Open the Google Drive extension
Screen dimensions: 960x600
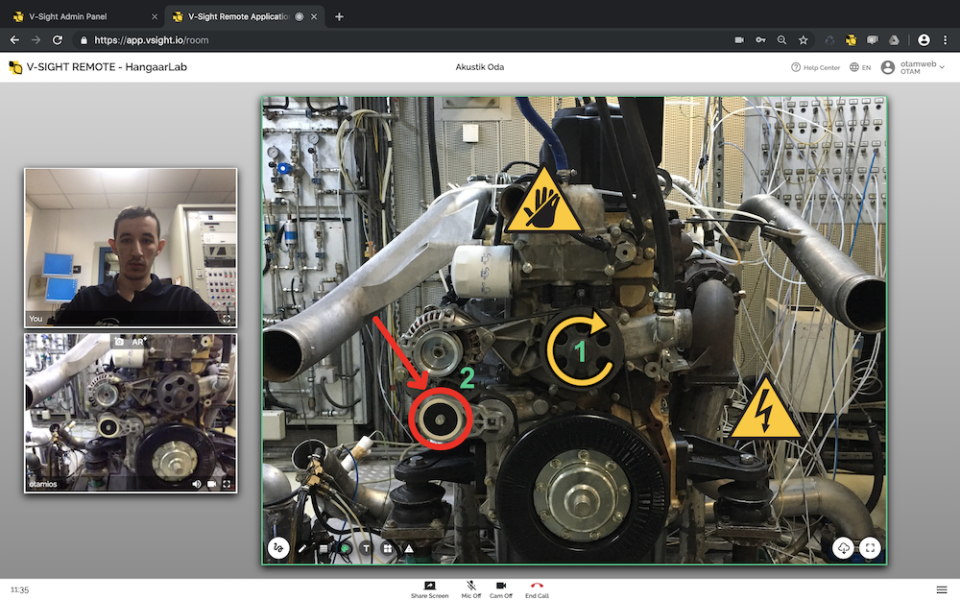coord(894,40)
